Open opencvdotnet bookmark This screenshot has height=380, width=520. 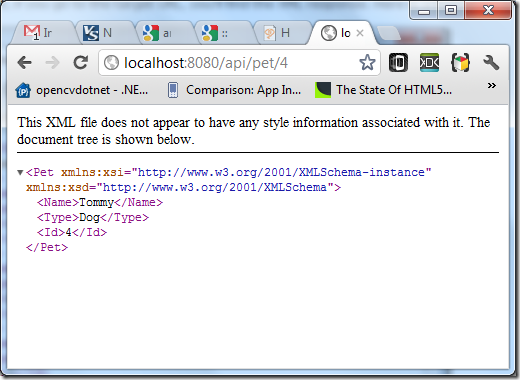coord(82,90)
